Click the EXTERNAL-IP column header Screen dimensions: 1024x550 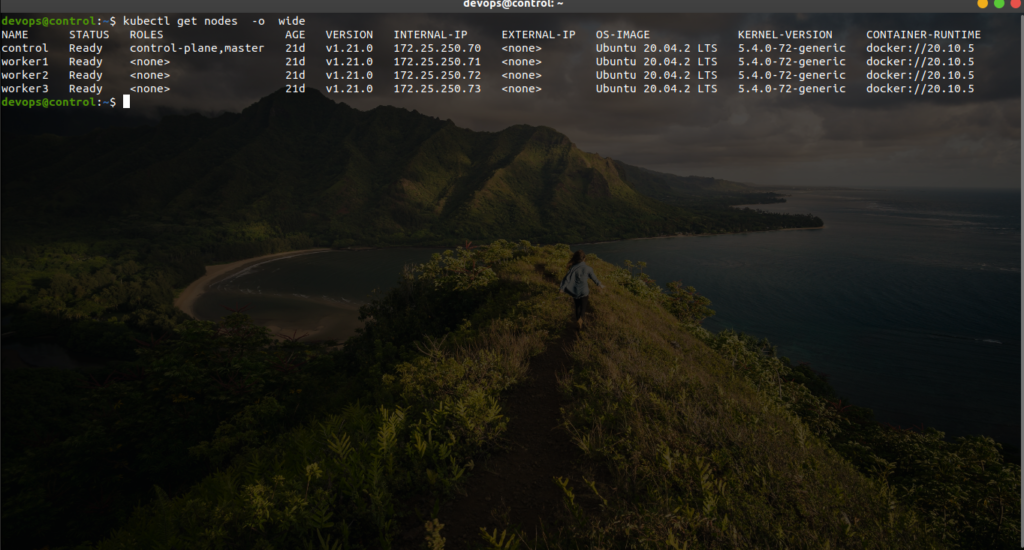[539, 35]
